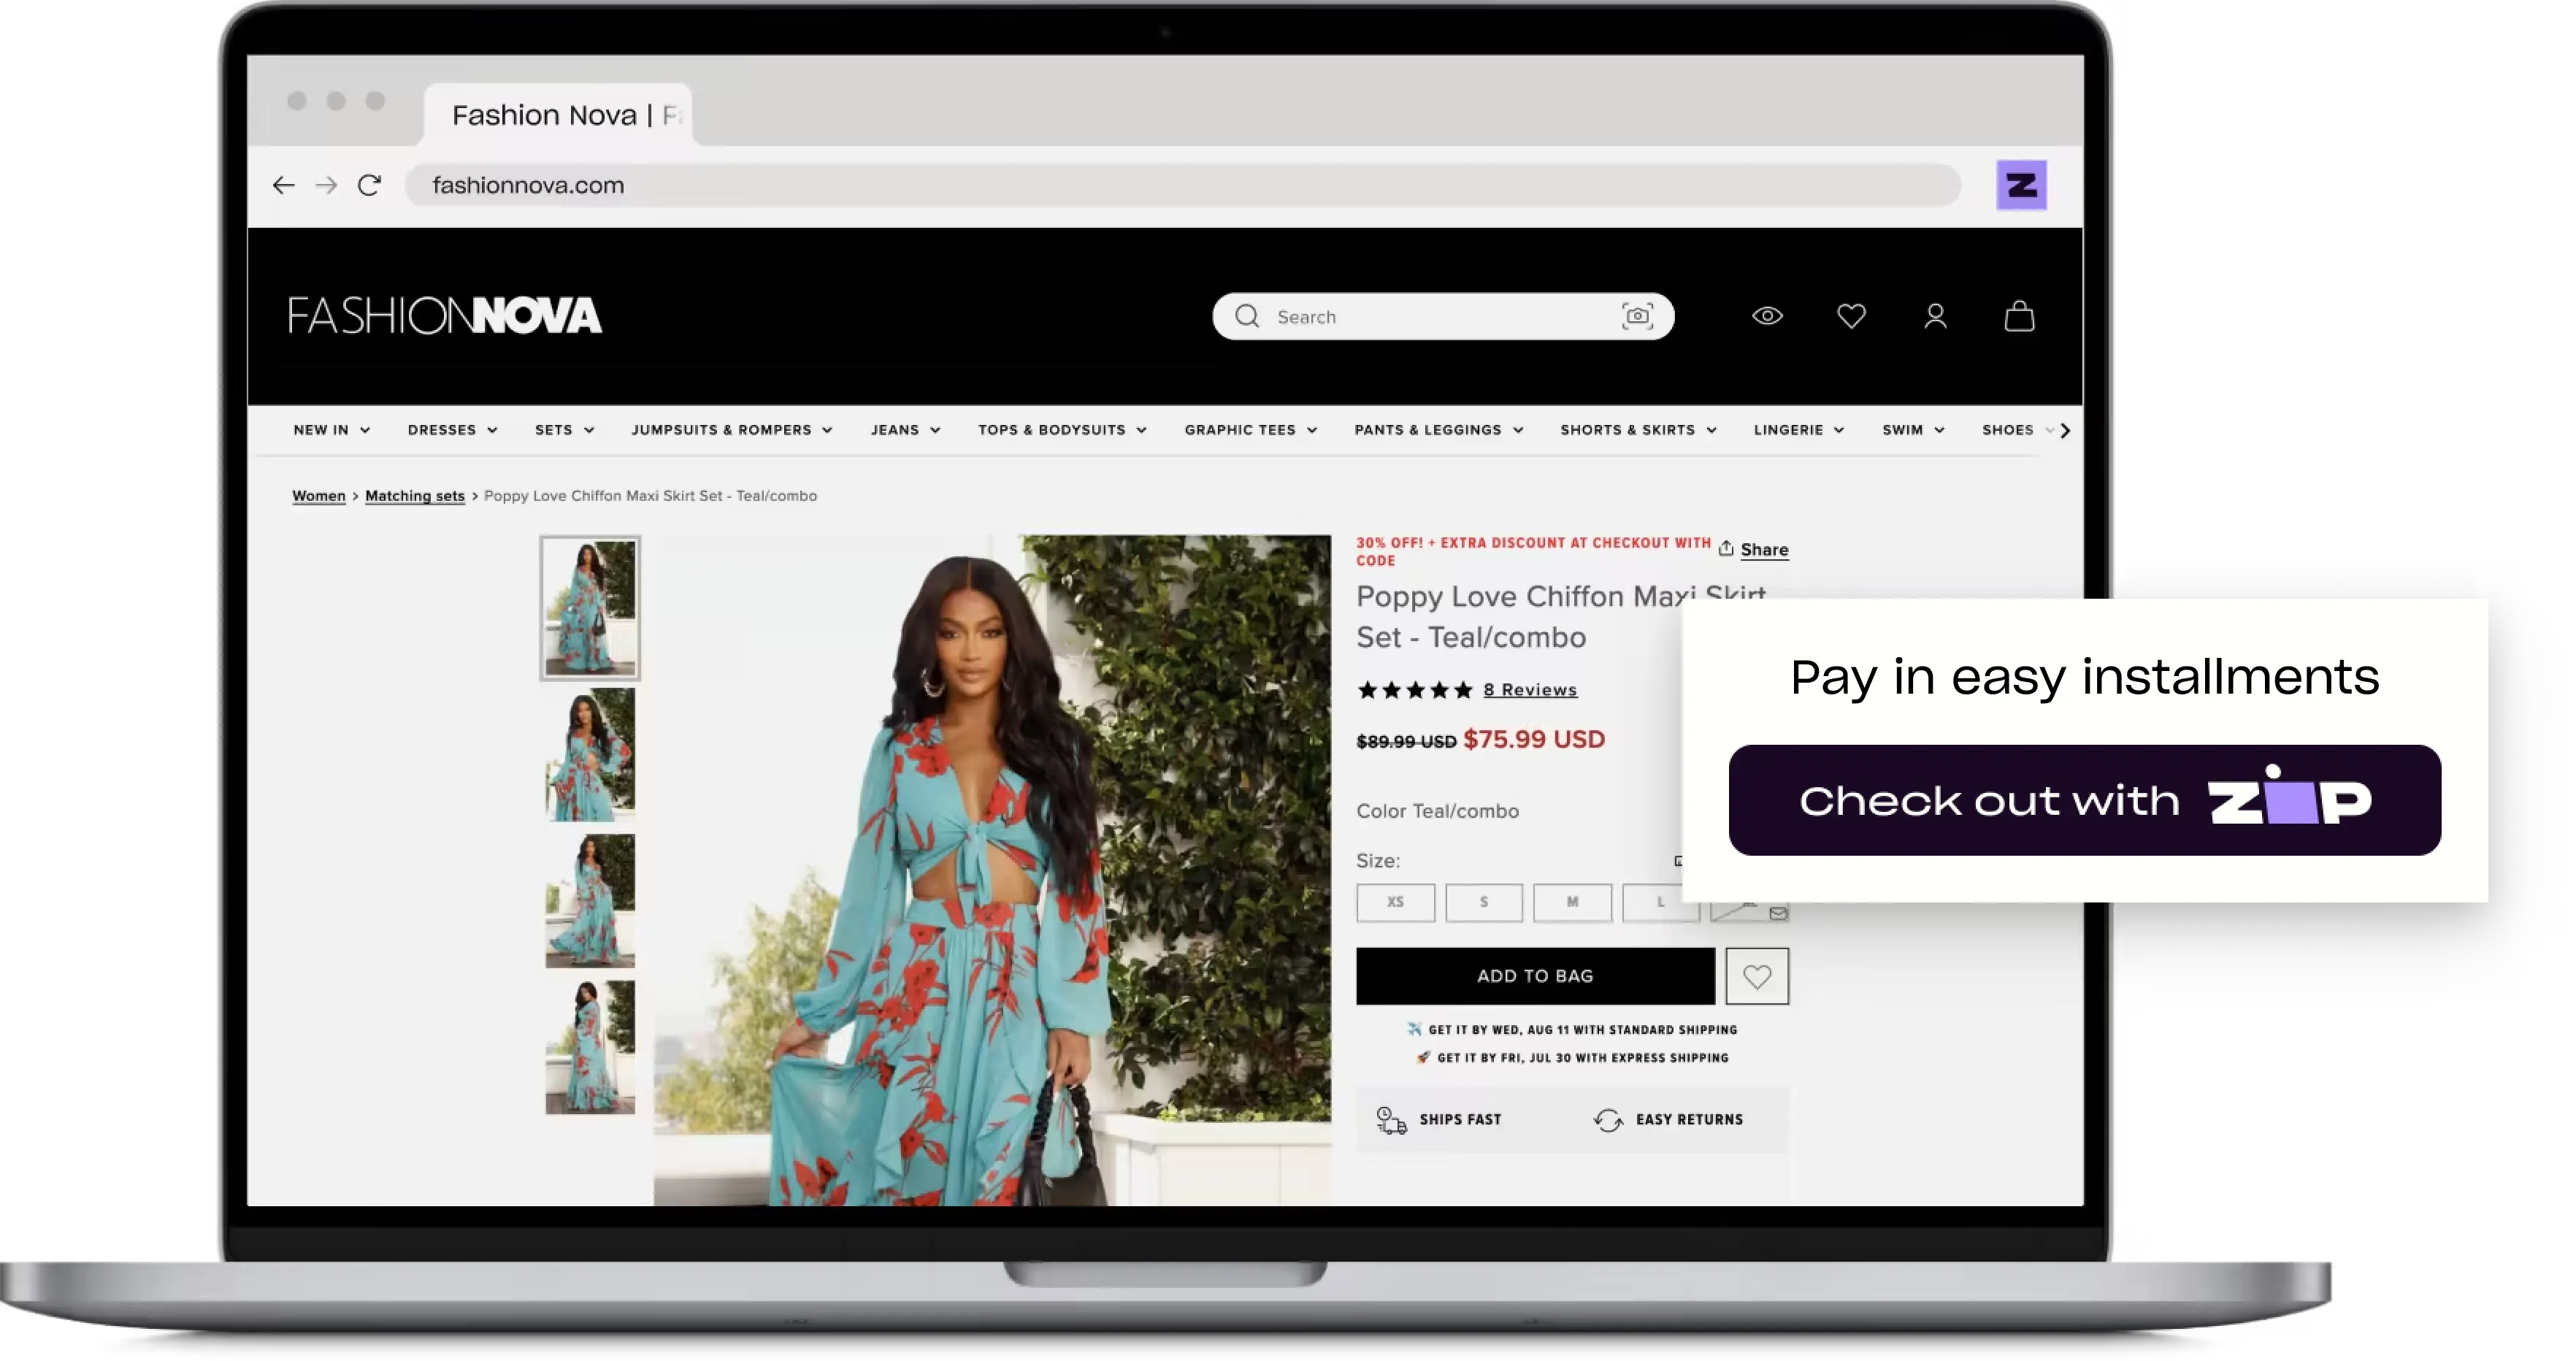Click the Add to Bag button
Image resolution: width=2576 pixels, height=1361 pixels.
(x=1533, y=974)
